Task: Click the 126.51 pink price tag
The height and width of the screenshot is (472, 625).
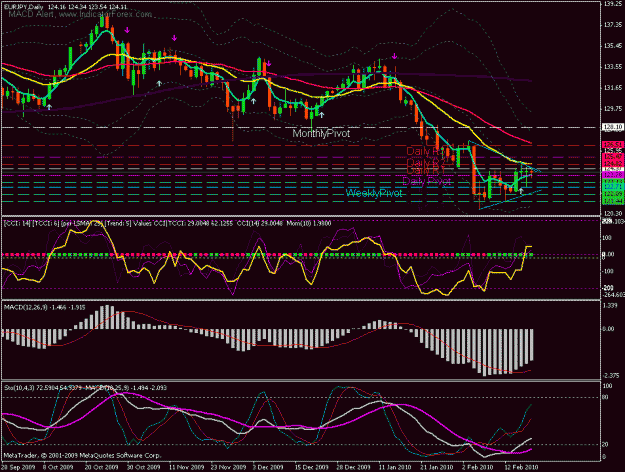Action: (x=612, y=144)
